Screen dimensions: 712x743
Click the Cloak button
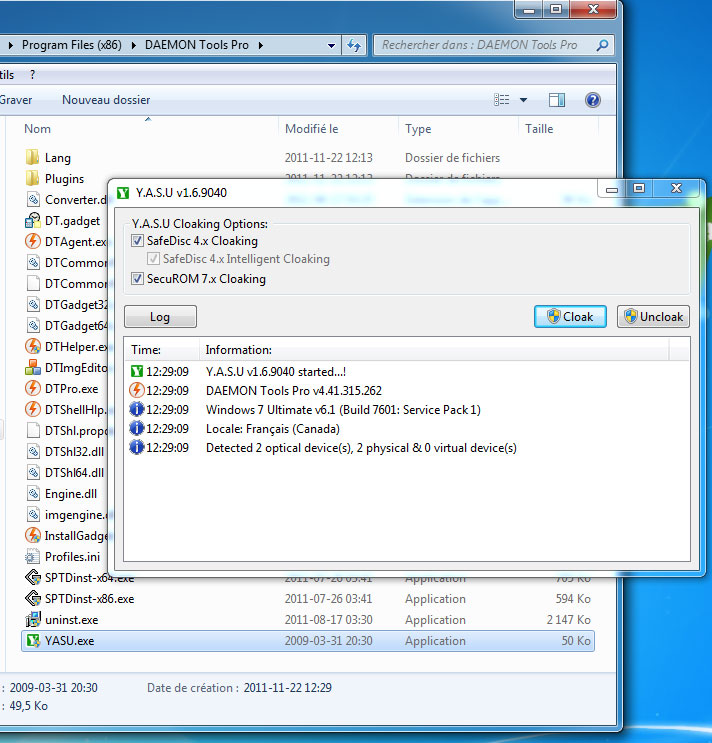pos(570,317)
